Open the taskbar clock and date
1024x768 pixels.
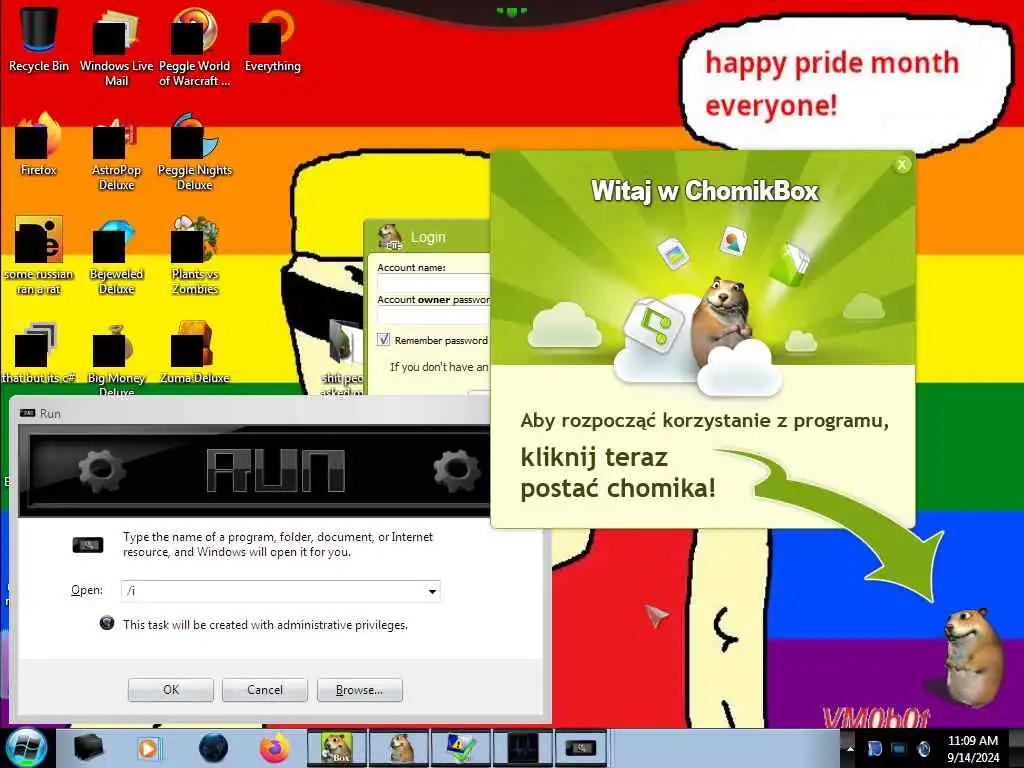[x=972, y=749]
